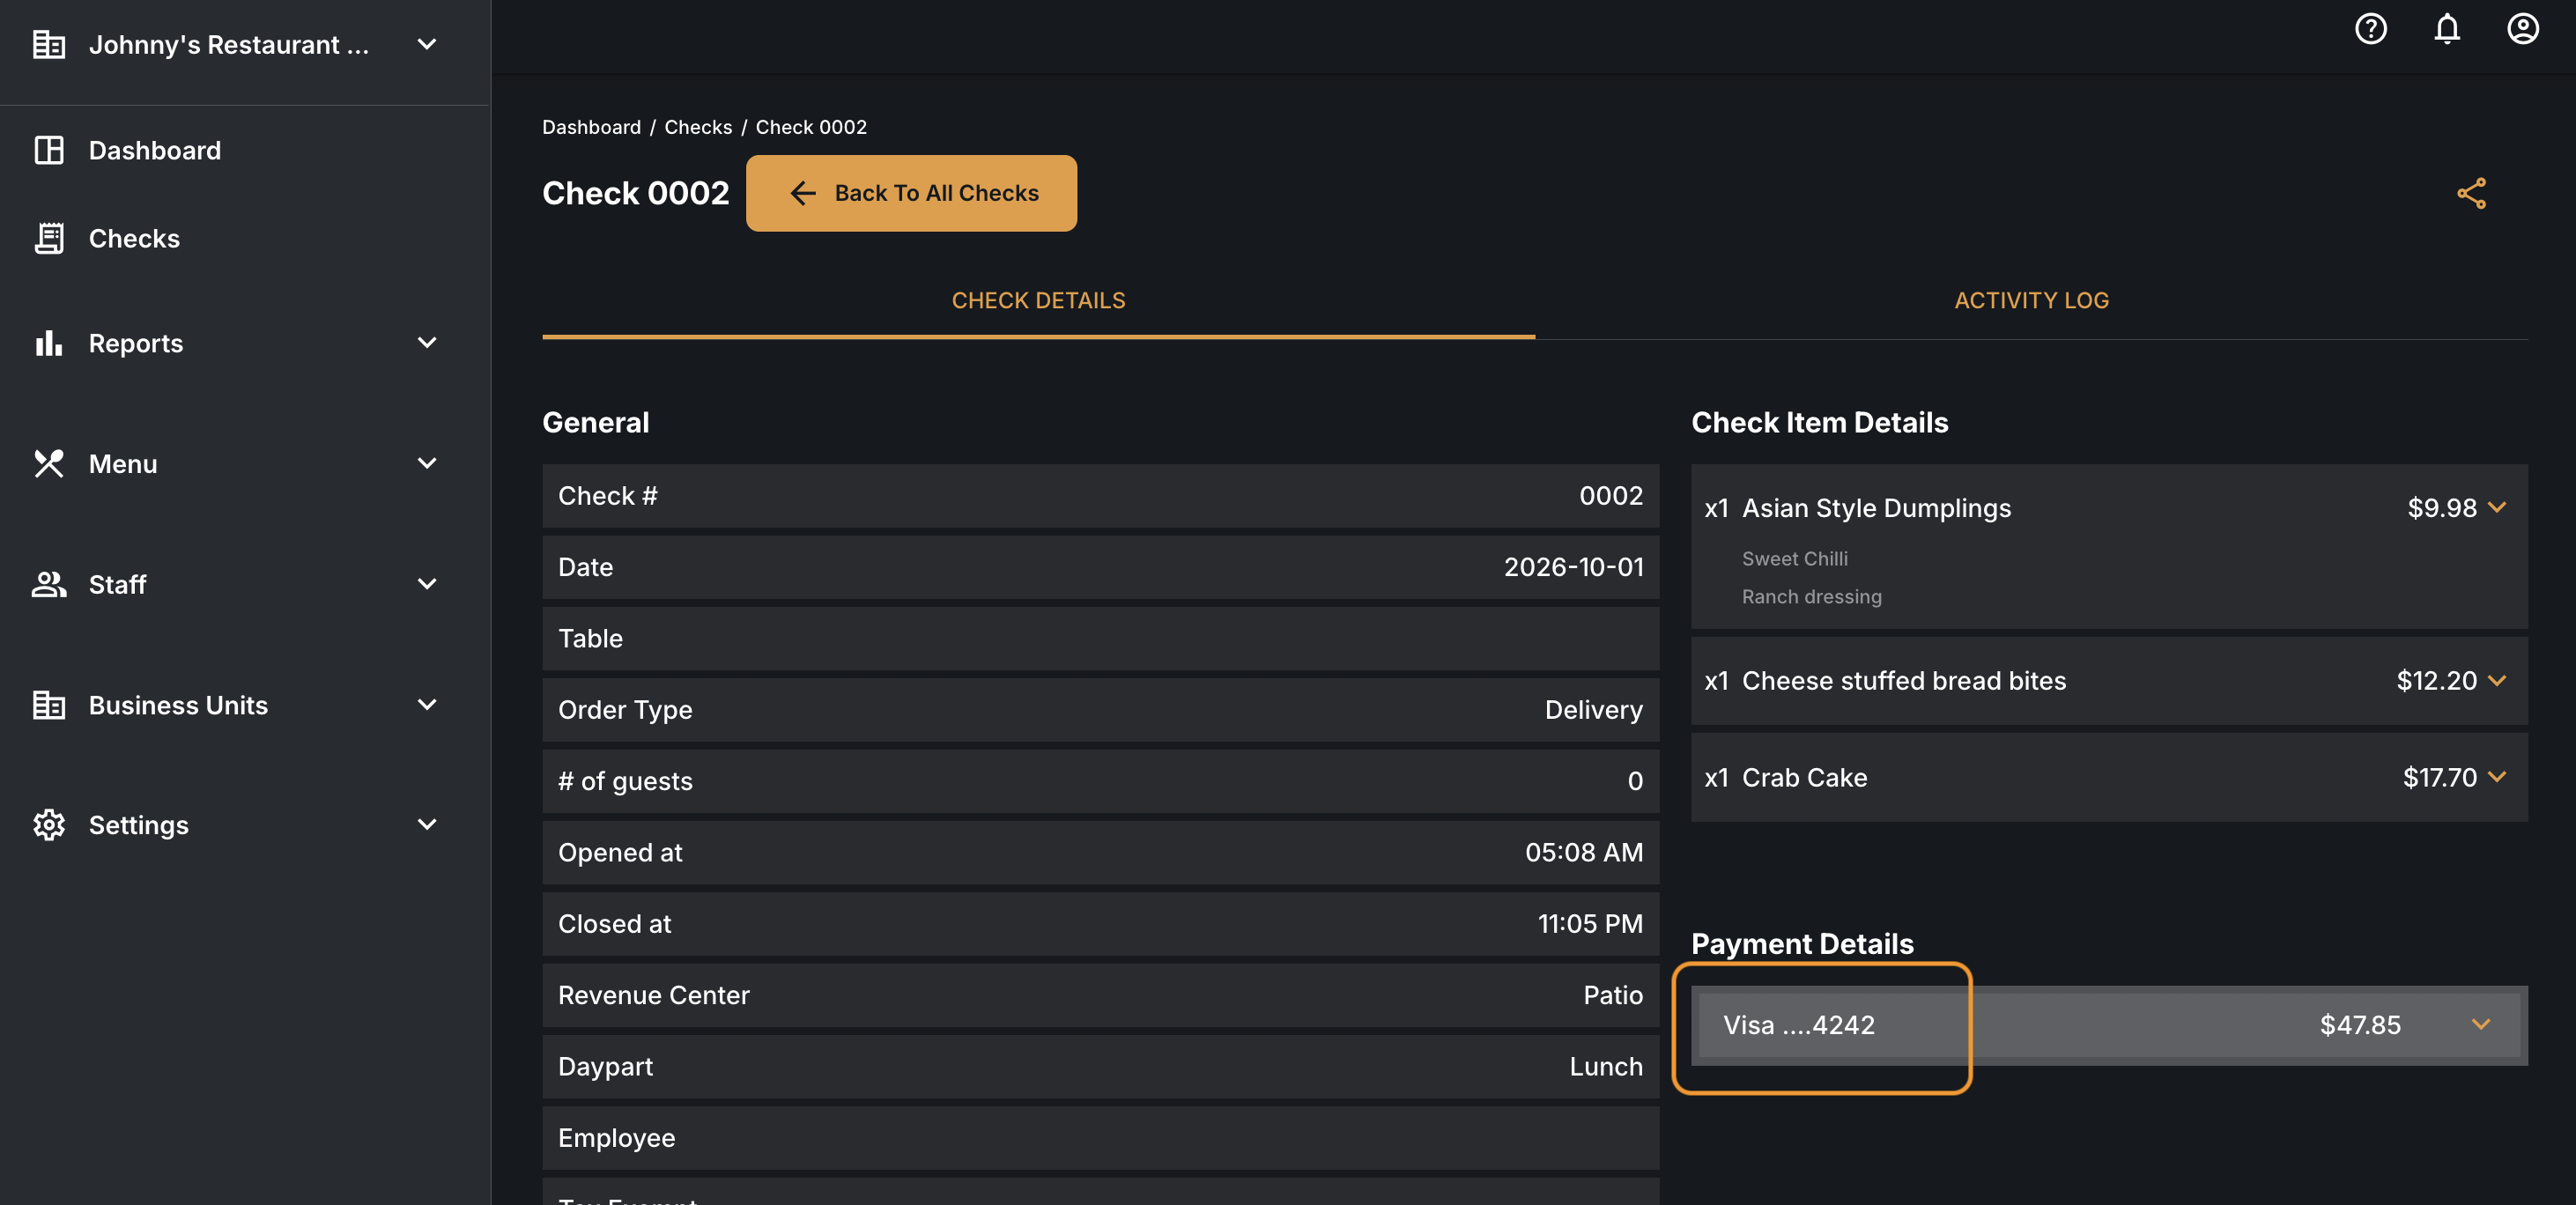Click the Business Units building icon
2576x1205 pixels.
[49, 705]
